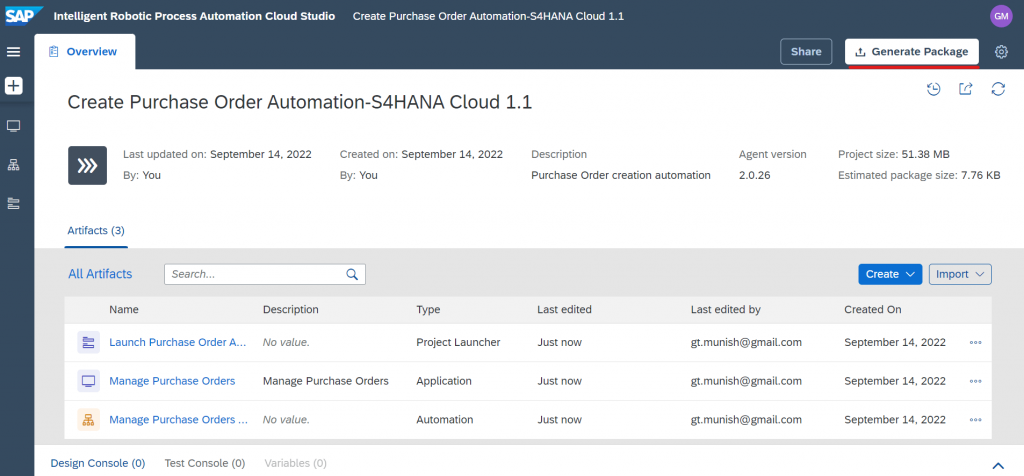The height and width of the screenshot is (476, 1024).
Task: Click the plus icon in the sidebar
Action: point(13,85)
